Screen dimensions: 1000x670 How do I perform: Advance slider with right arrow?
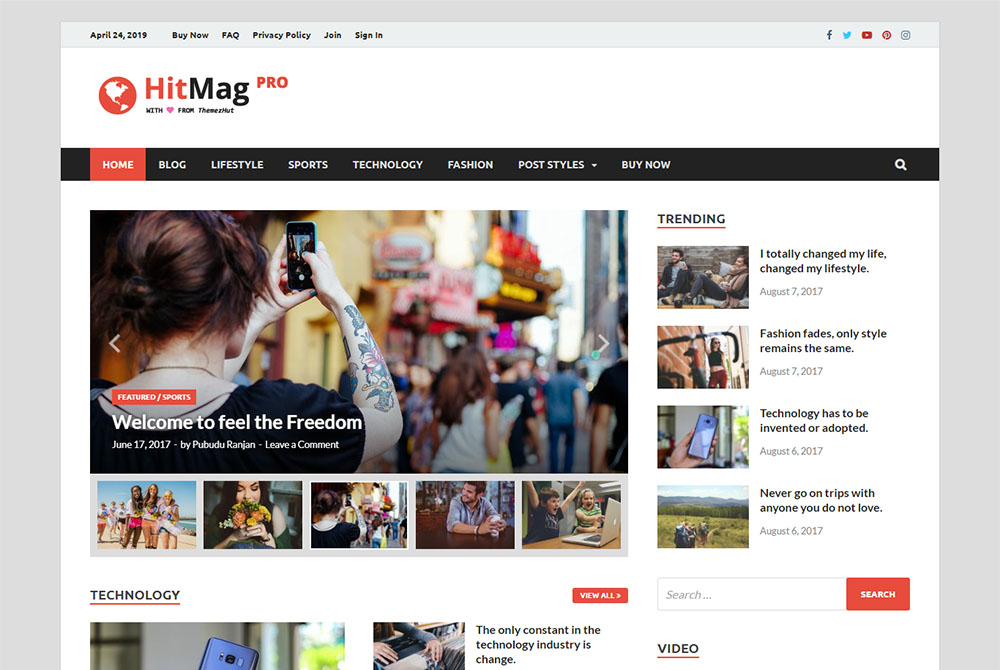pos(603,343)
